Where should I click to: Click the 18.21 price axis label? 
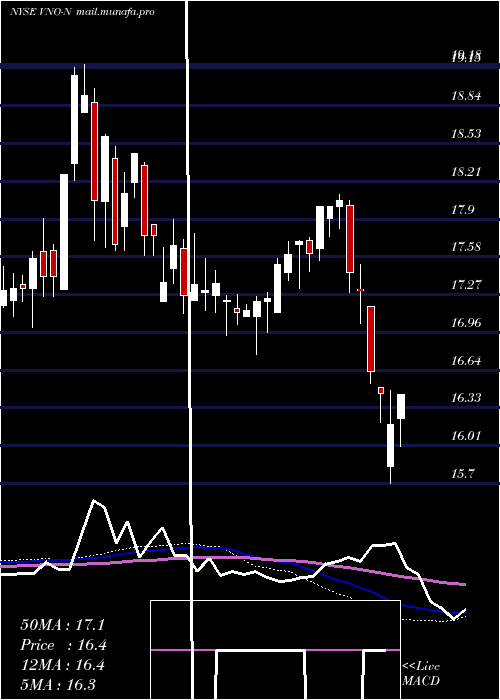pos(466,171)
